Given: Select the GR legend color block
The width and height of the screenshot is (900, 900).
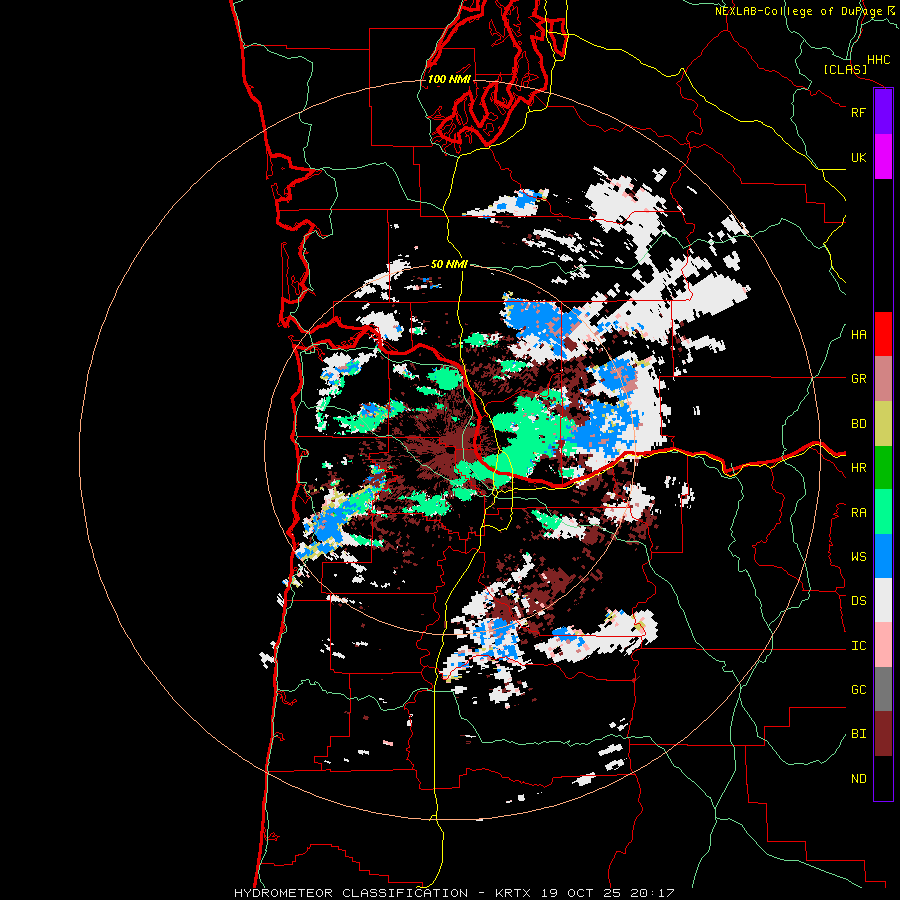Looking at the screenshot, I should (883, 379).
